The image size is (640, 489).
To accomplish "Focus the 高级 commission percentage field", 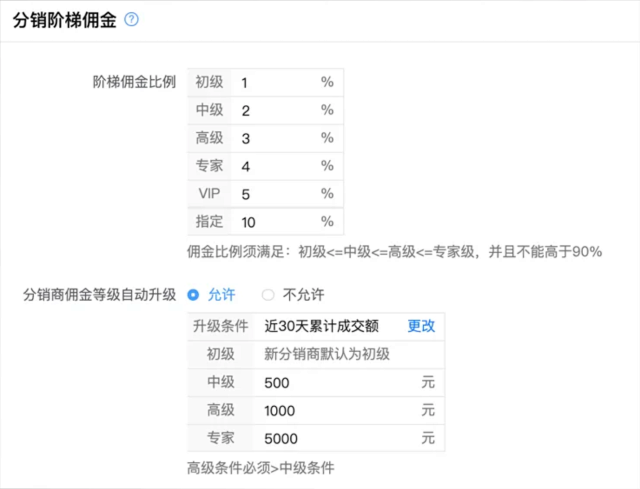I will [x=287, y=138].
